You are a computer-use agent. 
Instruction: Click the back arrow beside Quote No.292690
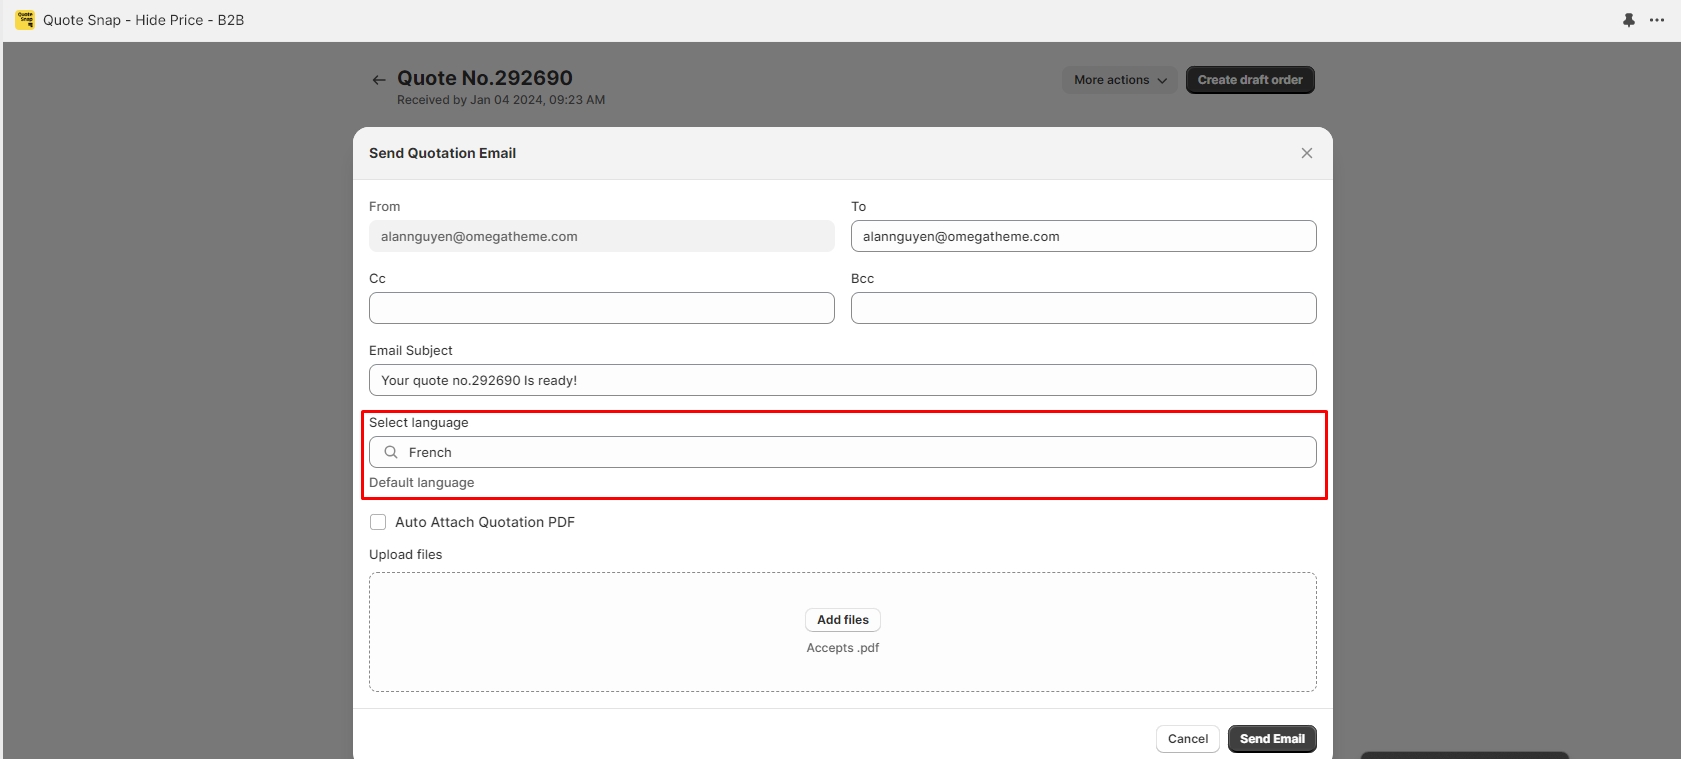[x=379, y=80]
